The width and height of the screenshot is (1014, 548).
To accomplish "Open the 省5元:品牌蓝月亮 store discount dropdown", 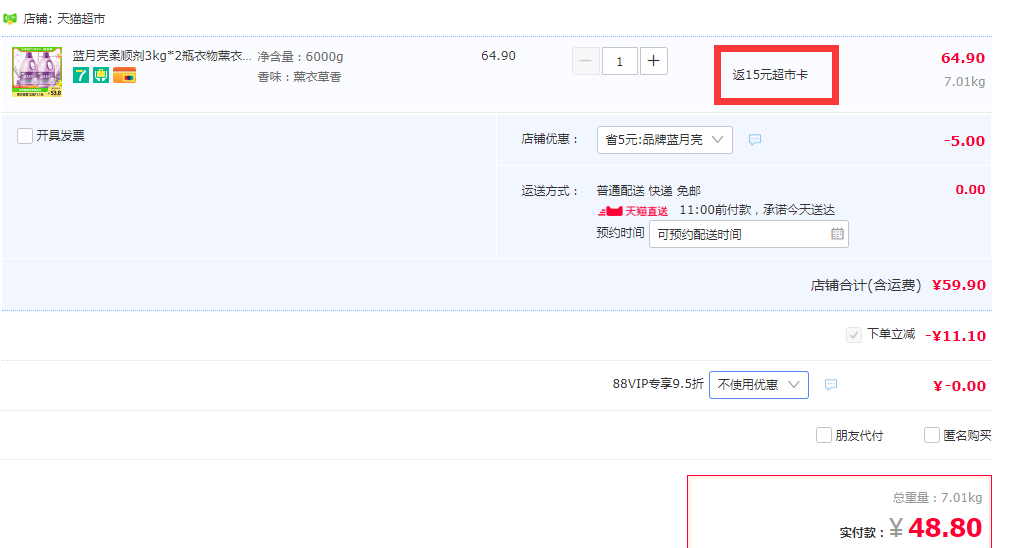I will tap(664, 140).
